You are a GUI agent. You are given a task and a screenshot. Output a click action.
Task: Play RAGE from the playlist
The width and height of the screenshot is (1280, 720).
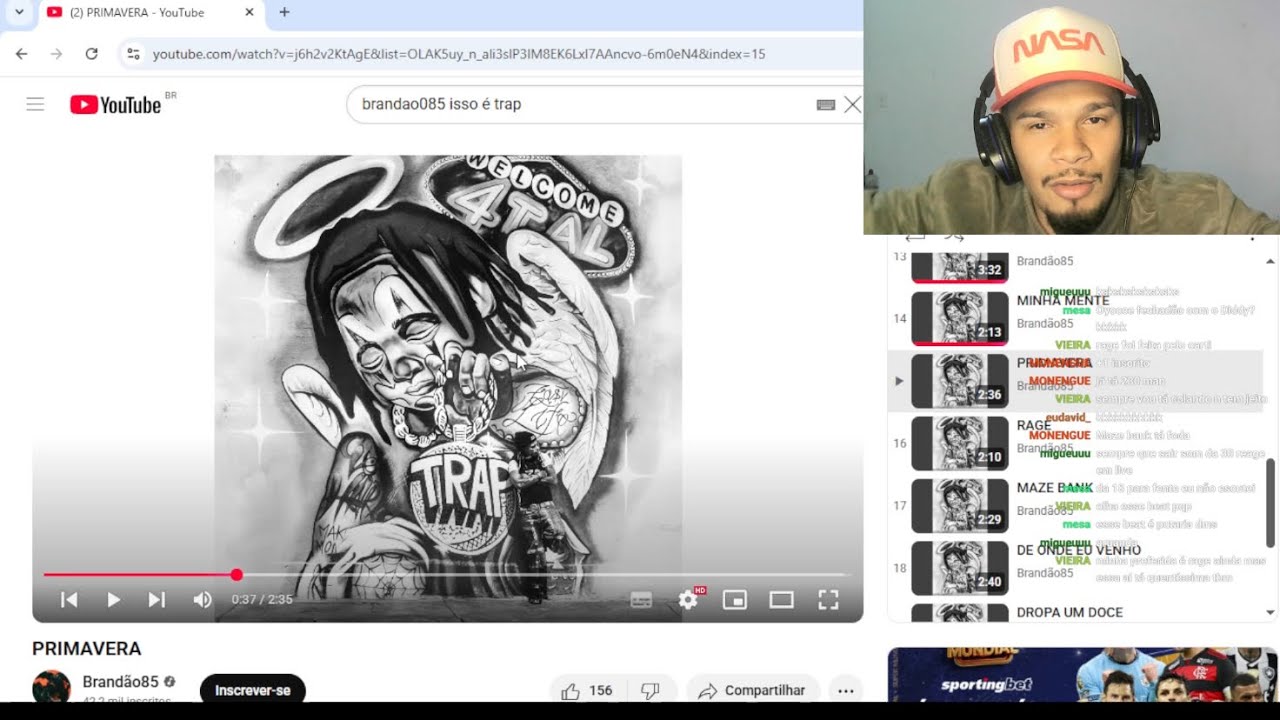click(x=1075, y=443)
